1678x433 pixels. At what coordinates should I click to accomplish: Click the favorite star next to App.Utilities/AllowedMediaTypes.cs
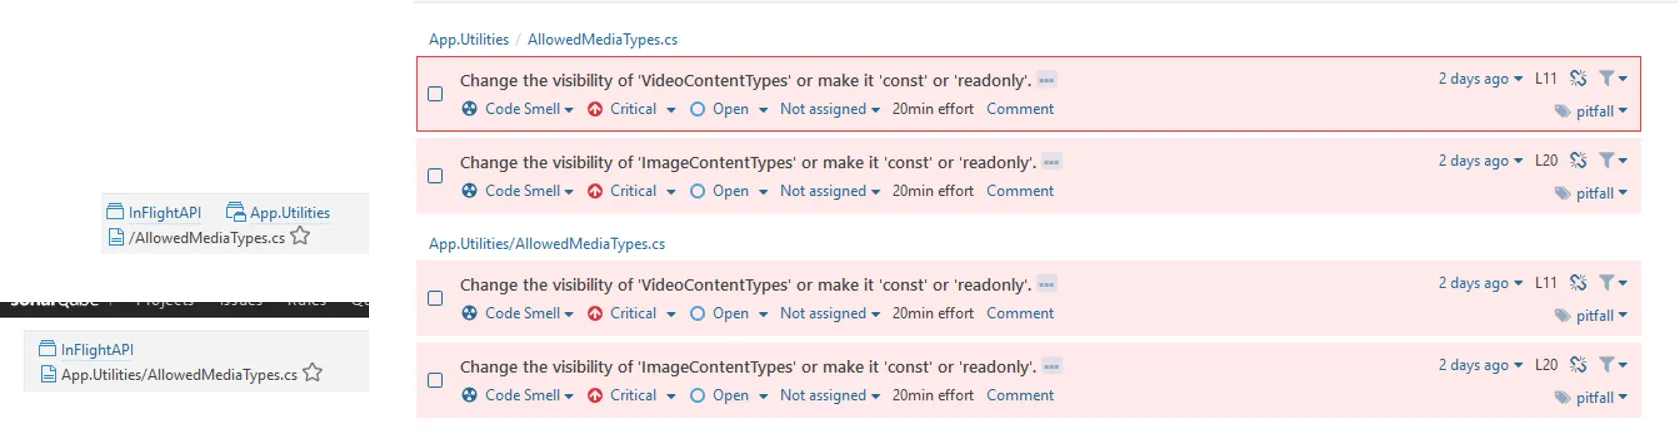point(312,373)
